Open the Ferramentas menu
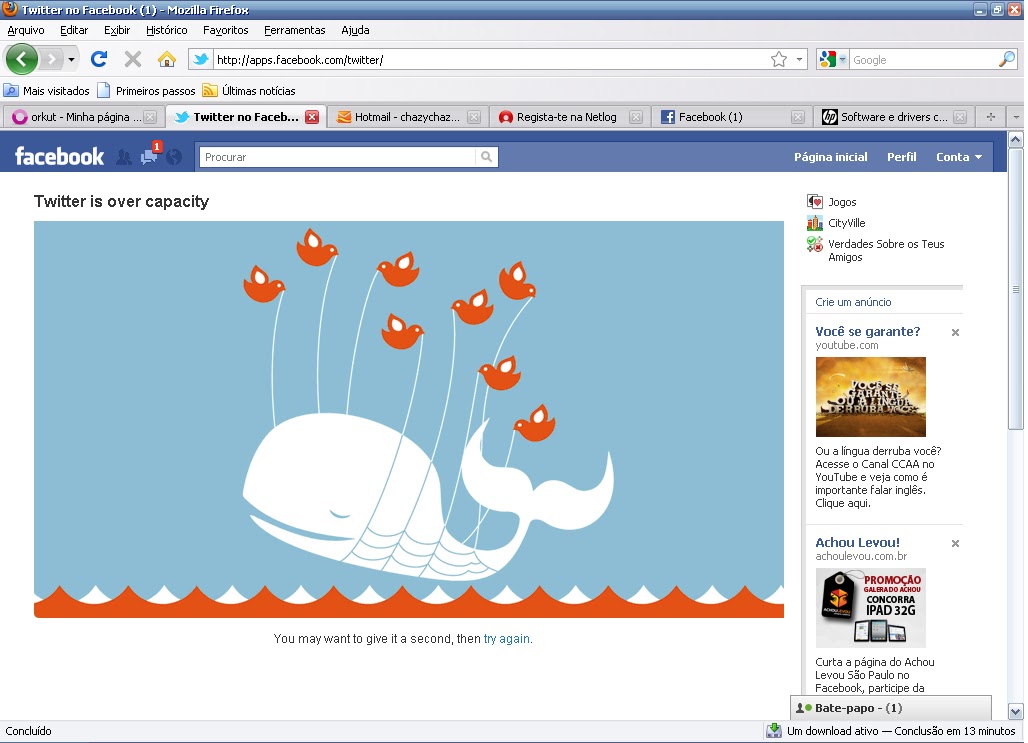 tap(294, 30)
